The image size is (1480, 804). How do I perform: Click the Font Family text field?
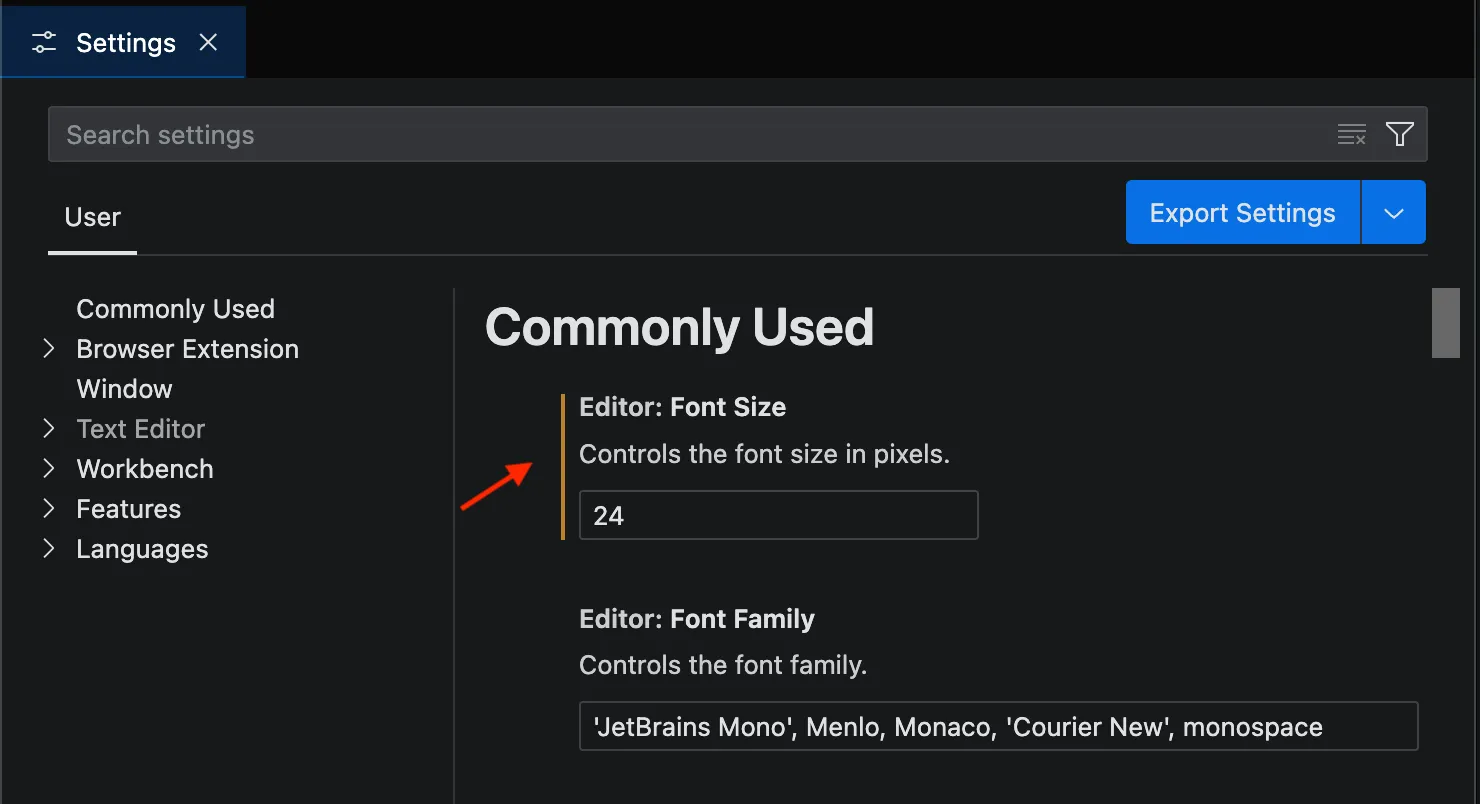[998, 727]
